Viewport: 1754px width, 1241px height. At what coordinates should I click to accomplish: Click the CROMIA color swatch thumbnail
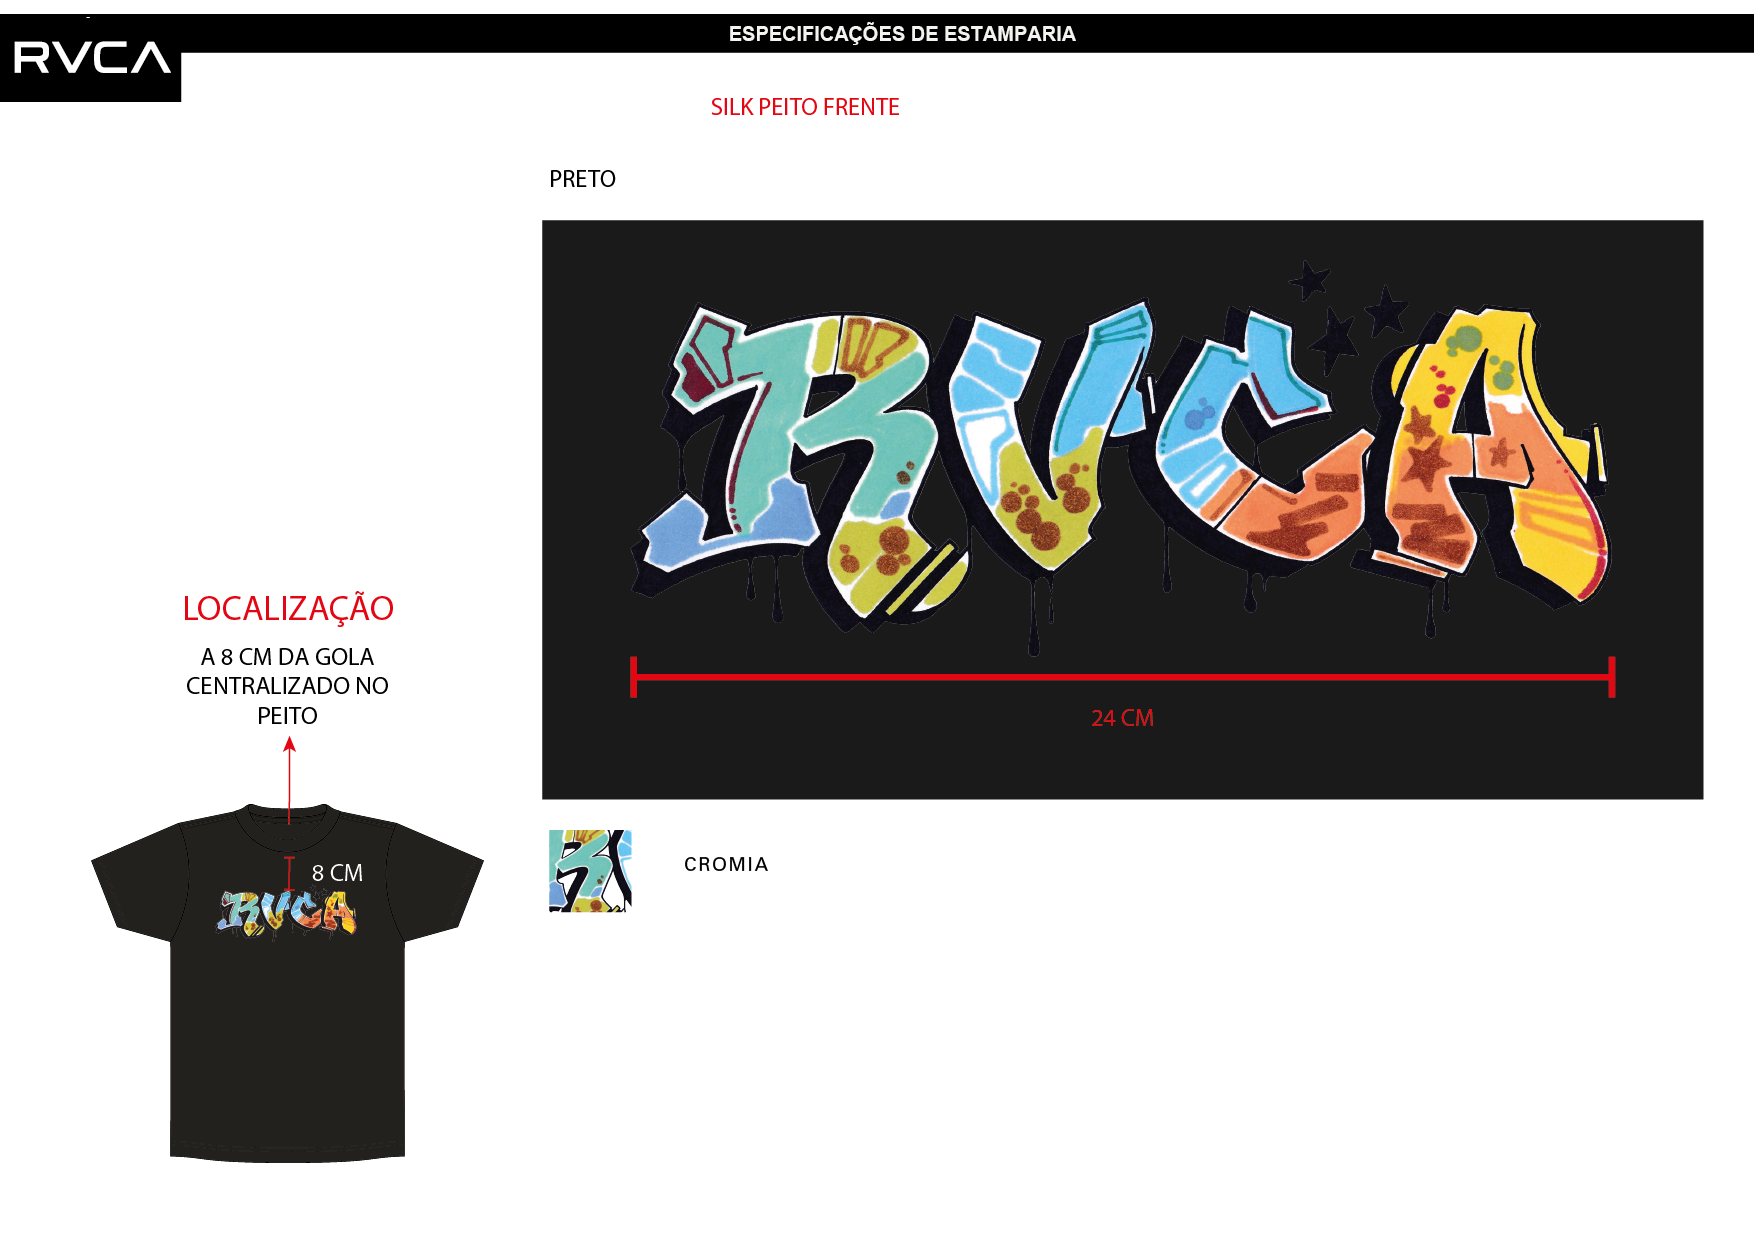pos(590,871)
